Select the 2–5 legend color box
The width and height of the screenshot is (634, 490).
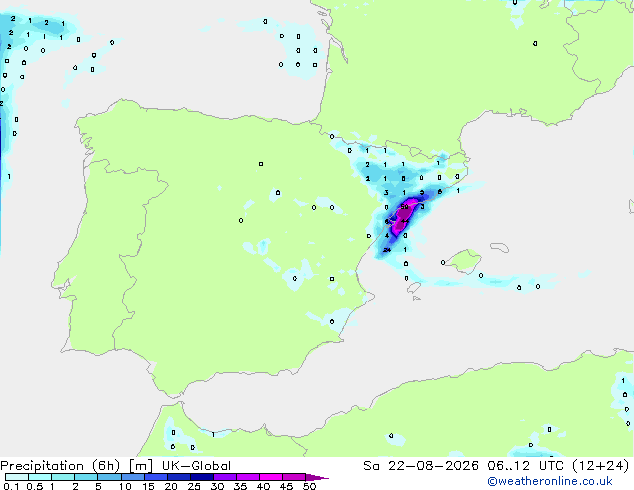pos(86,477)
